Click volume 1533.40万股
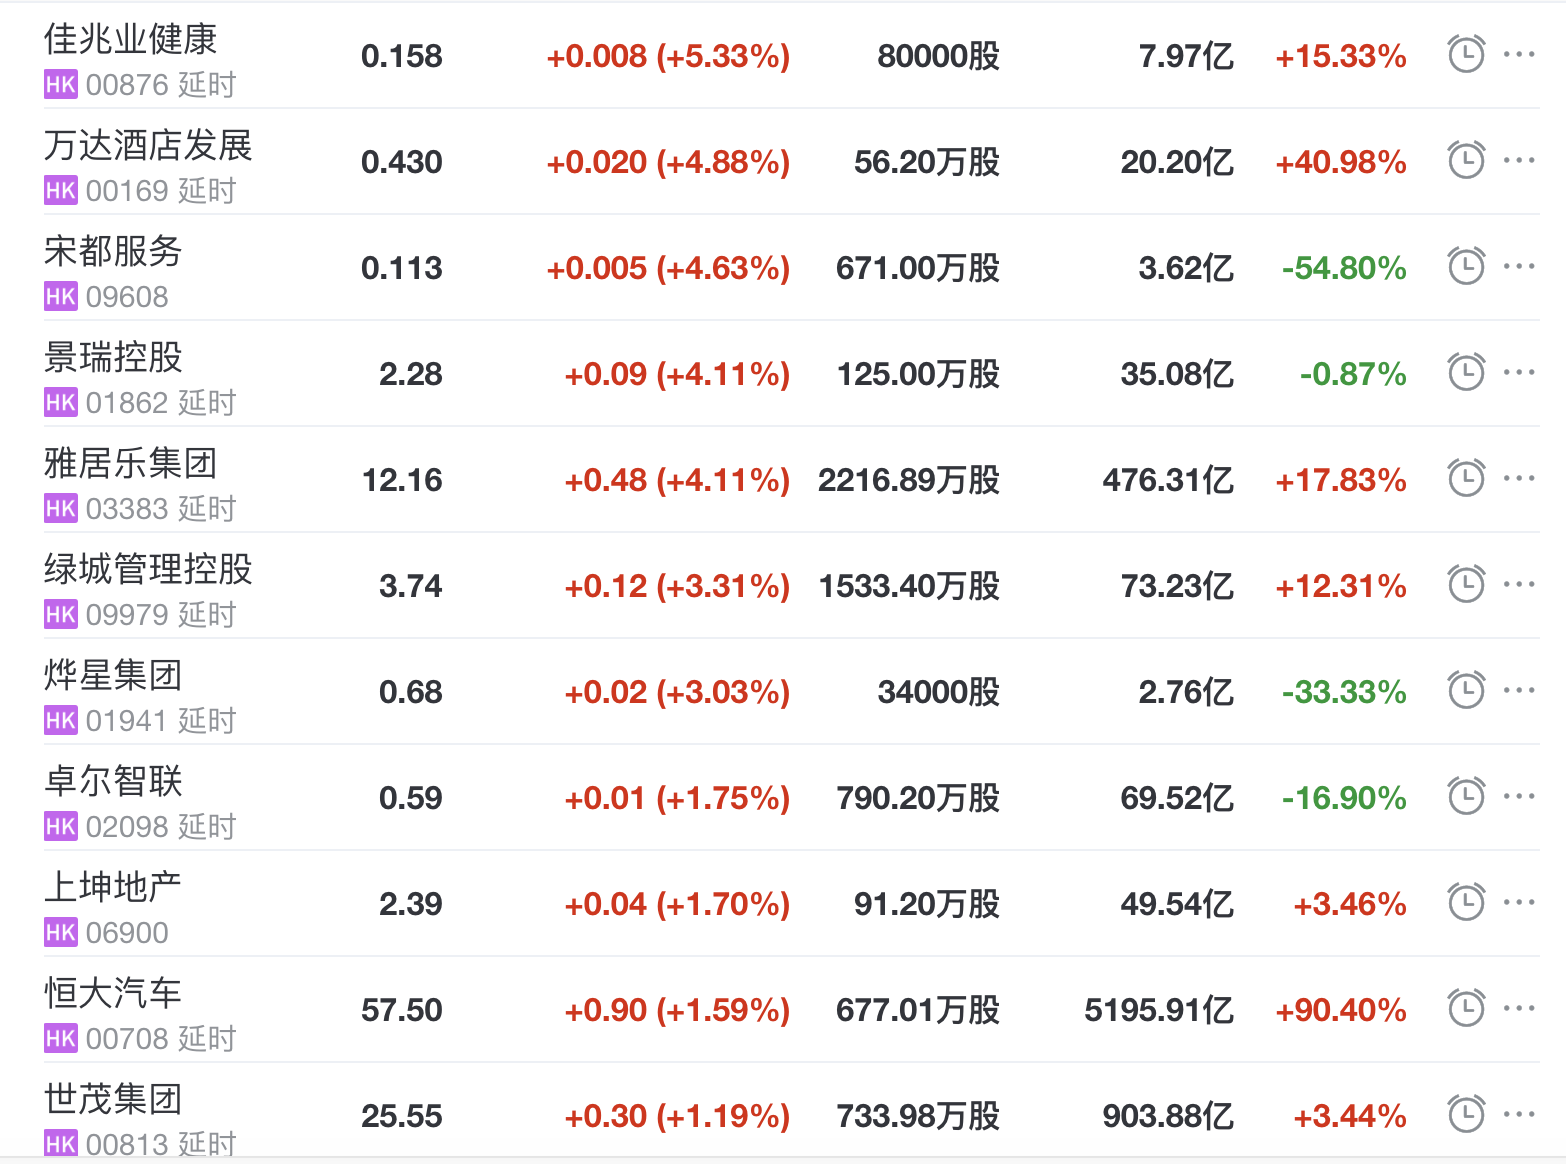Image resolution: width=1566 pixels, height=1164 pixels. point(909,586)
